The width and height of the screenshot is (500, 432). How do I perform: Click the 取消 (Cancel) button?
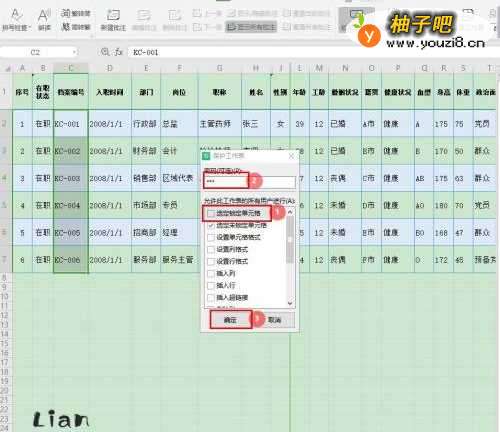tap(275, 320)
